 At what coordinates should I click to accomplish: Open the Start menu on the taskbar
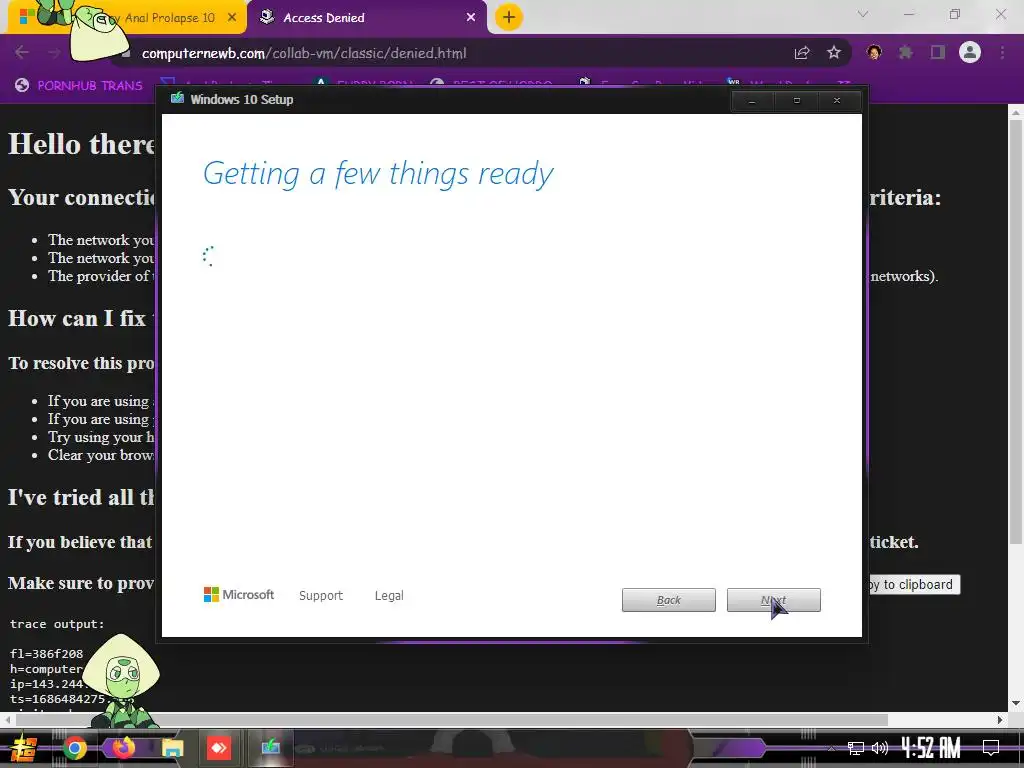24,749
